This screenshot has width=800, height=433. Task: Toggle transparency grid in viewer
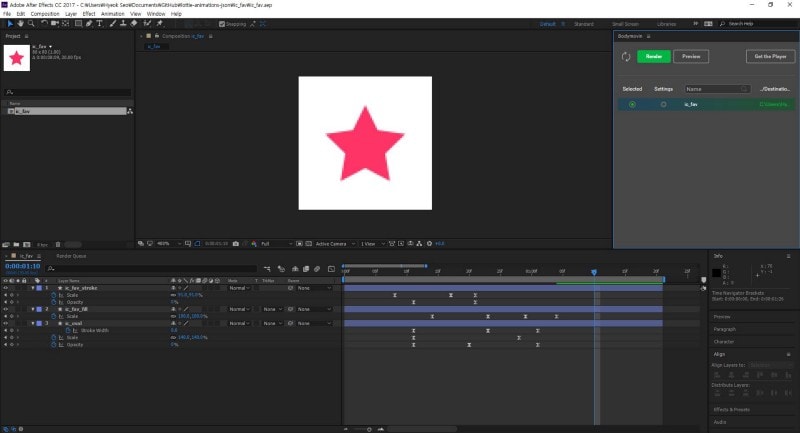[309, 244]
